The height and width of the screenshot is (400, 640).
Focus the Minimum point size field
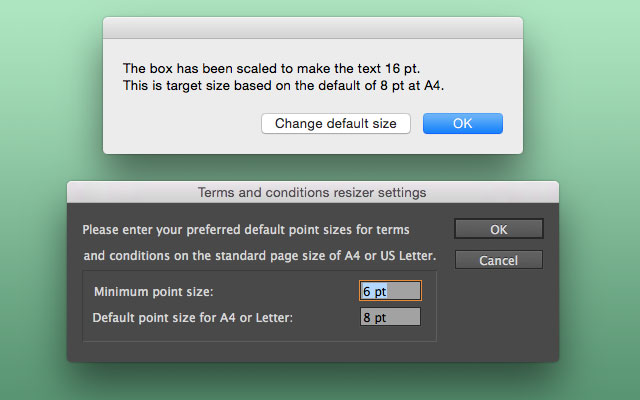pyautogui.click(x=390, y=291)
